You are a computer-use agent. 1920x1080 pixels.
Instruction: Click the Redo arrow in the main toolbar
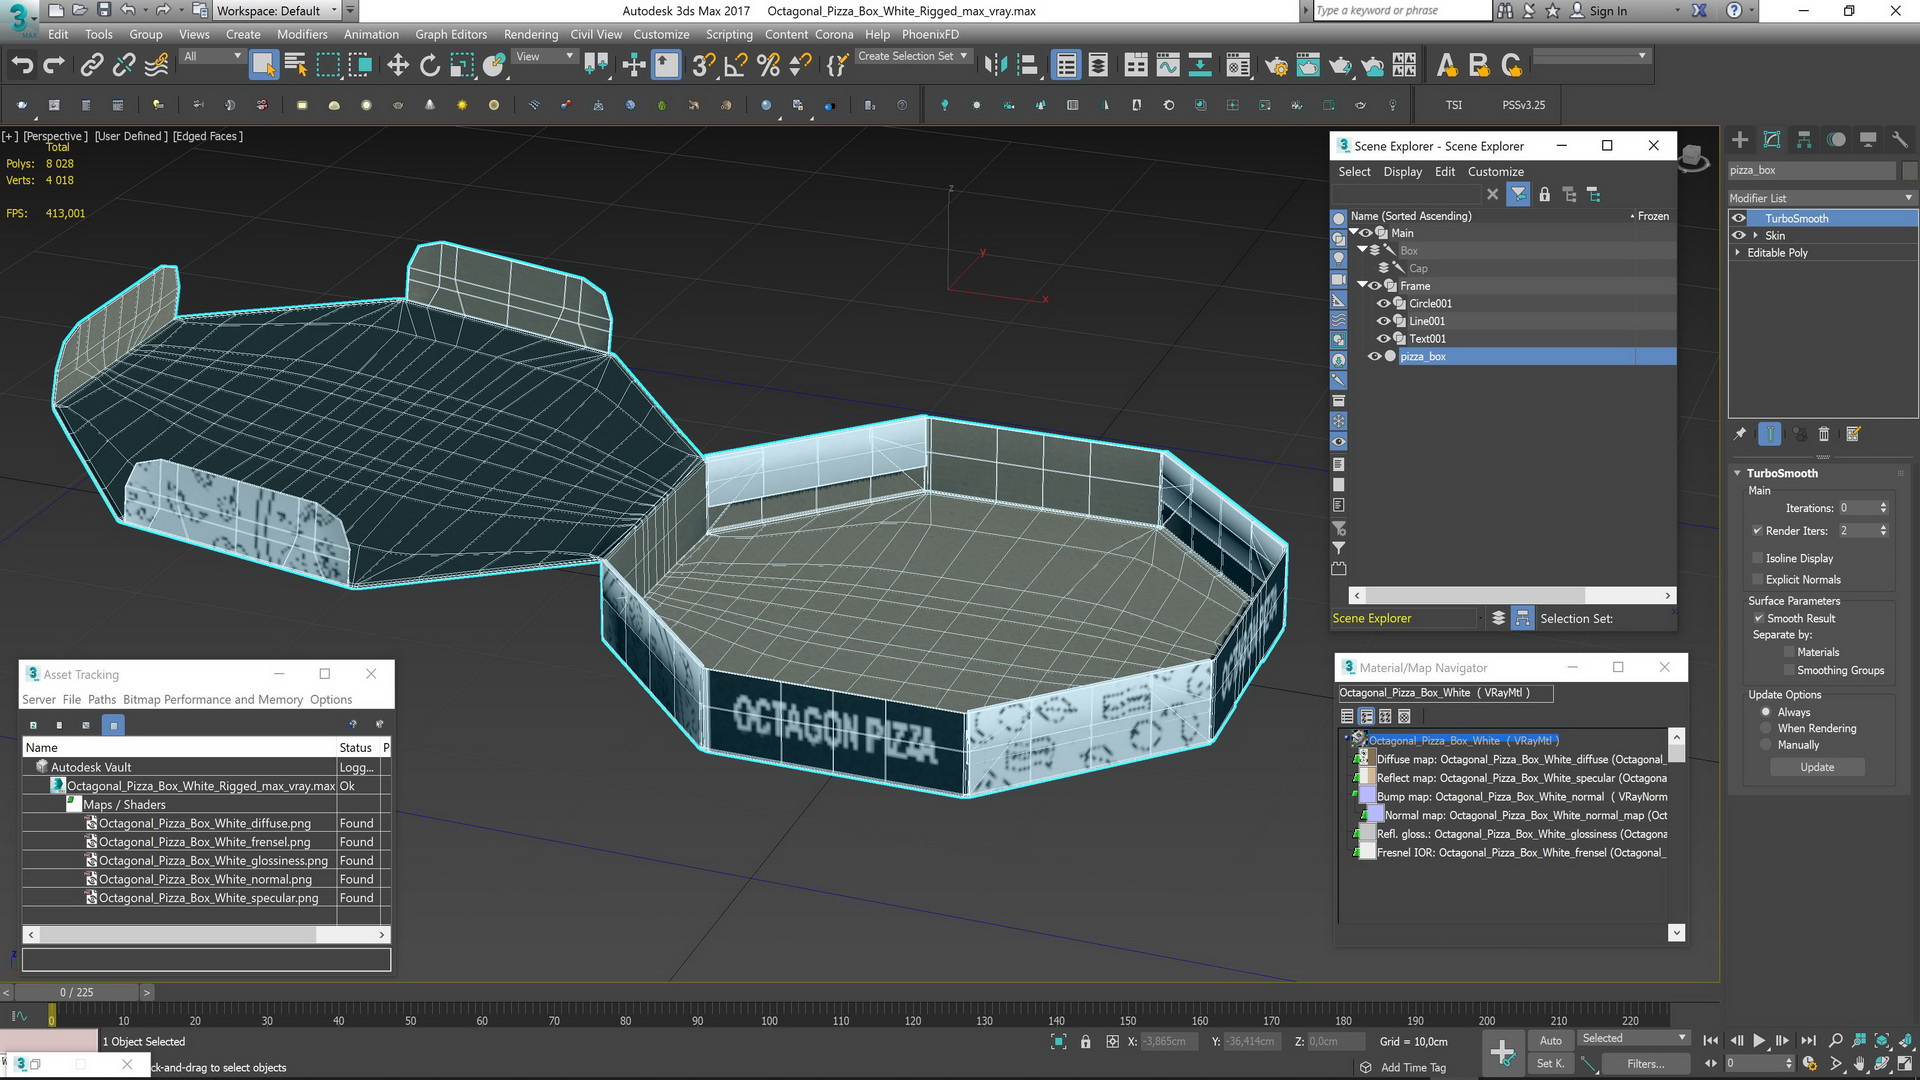54,65
